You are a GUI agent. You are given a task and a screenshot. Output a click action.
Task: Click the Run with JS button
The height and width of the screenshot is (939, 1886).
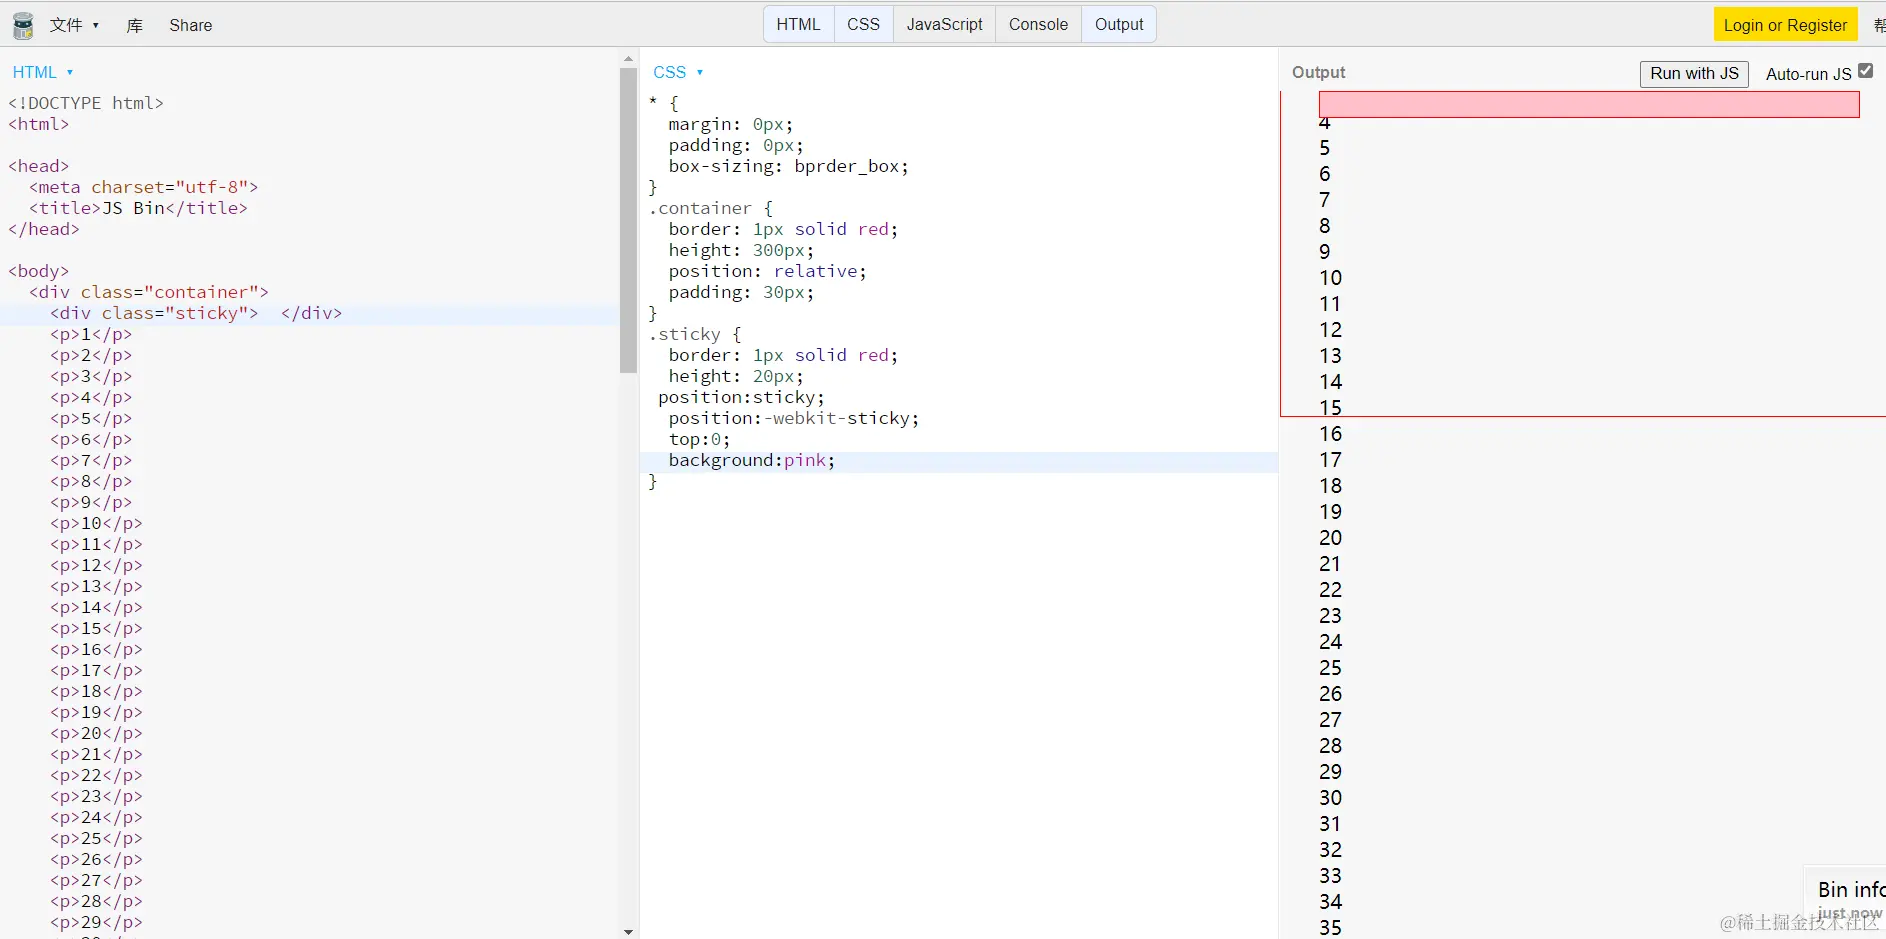[1694, 73]
